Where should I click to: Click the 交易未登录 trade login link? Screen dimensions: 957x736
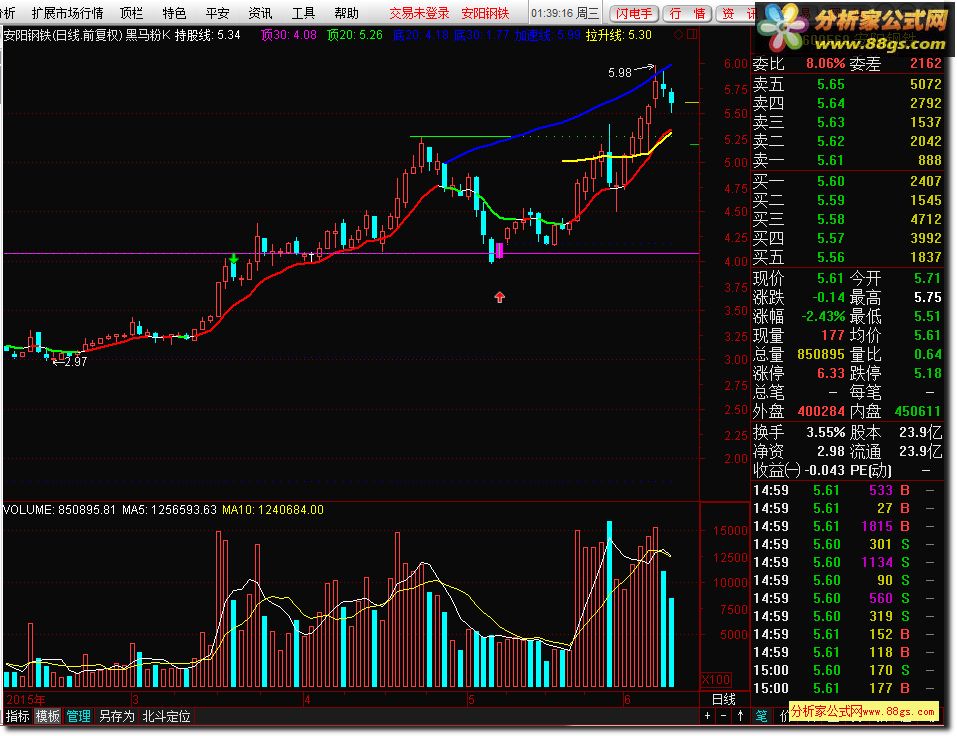click(x=419, y=13)
